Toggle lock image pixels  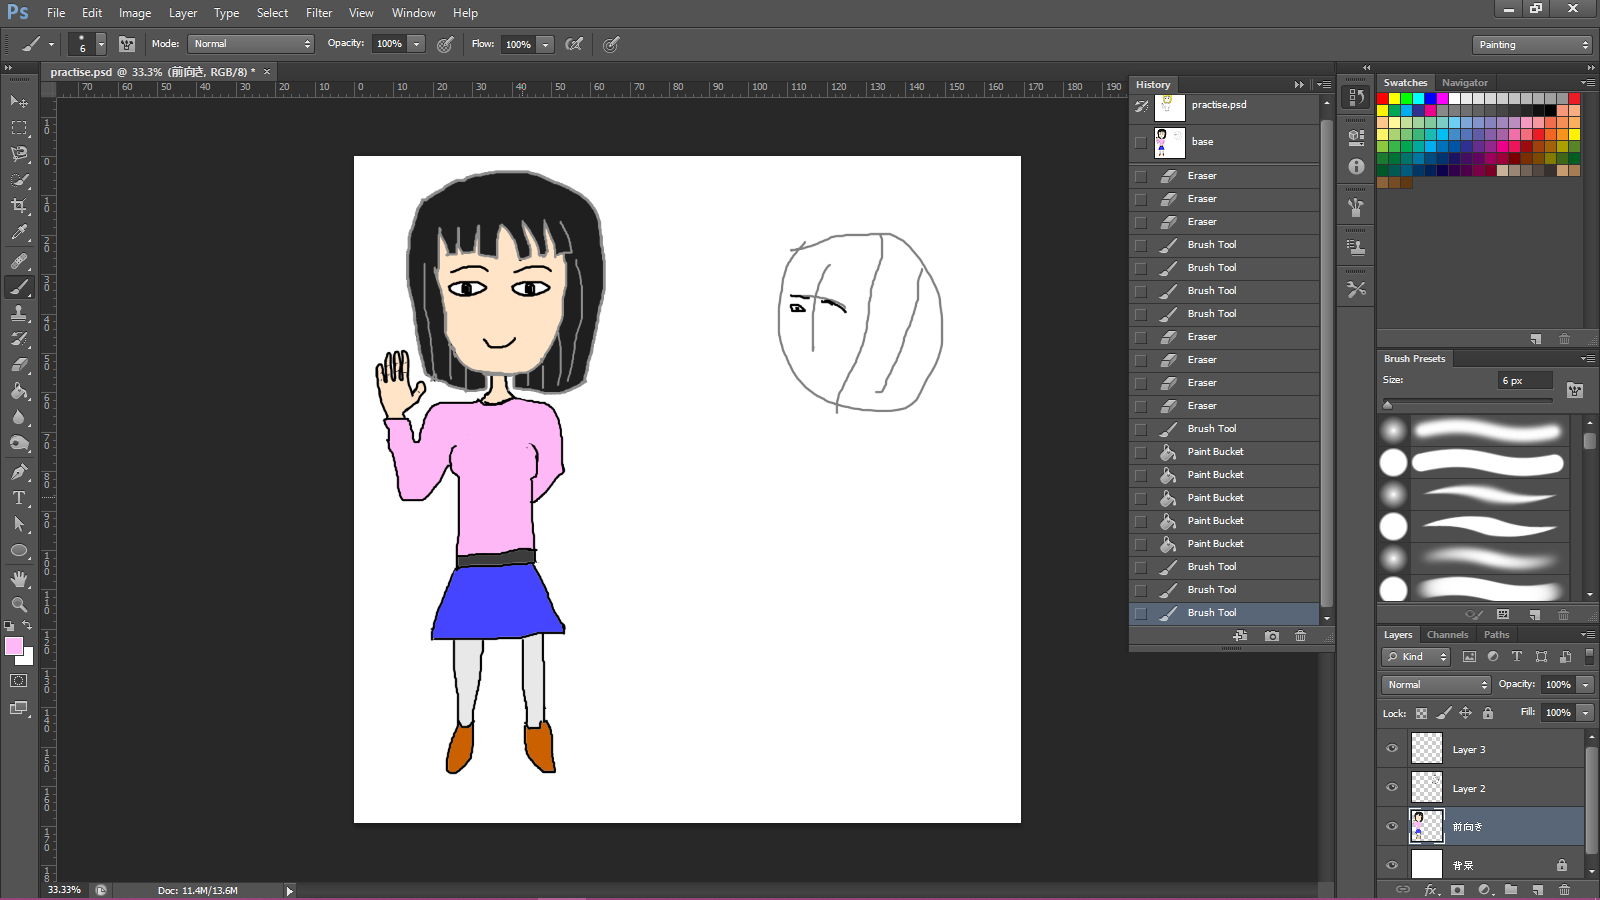click(x=1443, y=713)
